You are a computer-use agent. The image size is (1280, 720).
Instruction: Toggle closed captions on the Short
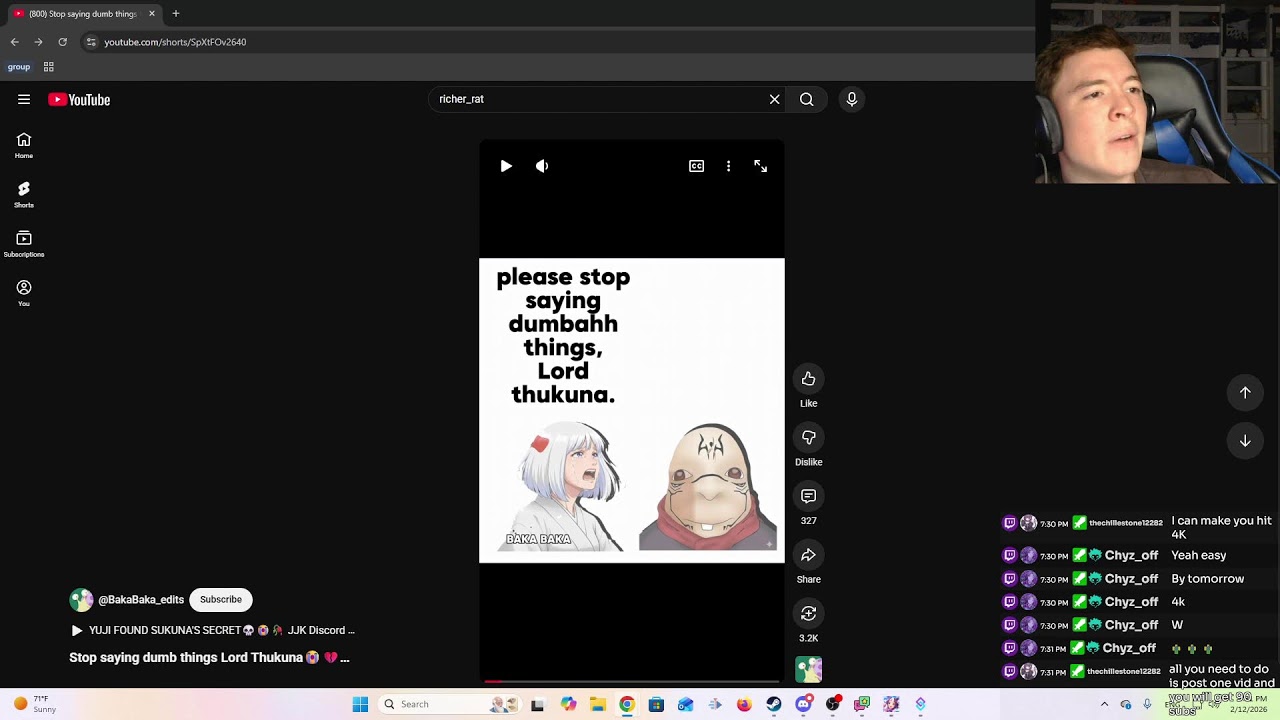coord(697,166)
